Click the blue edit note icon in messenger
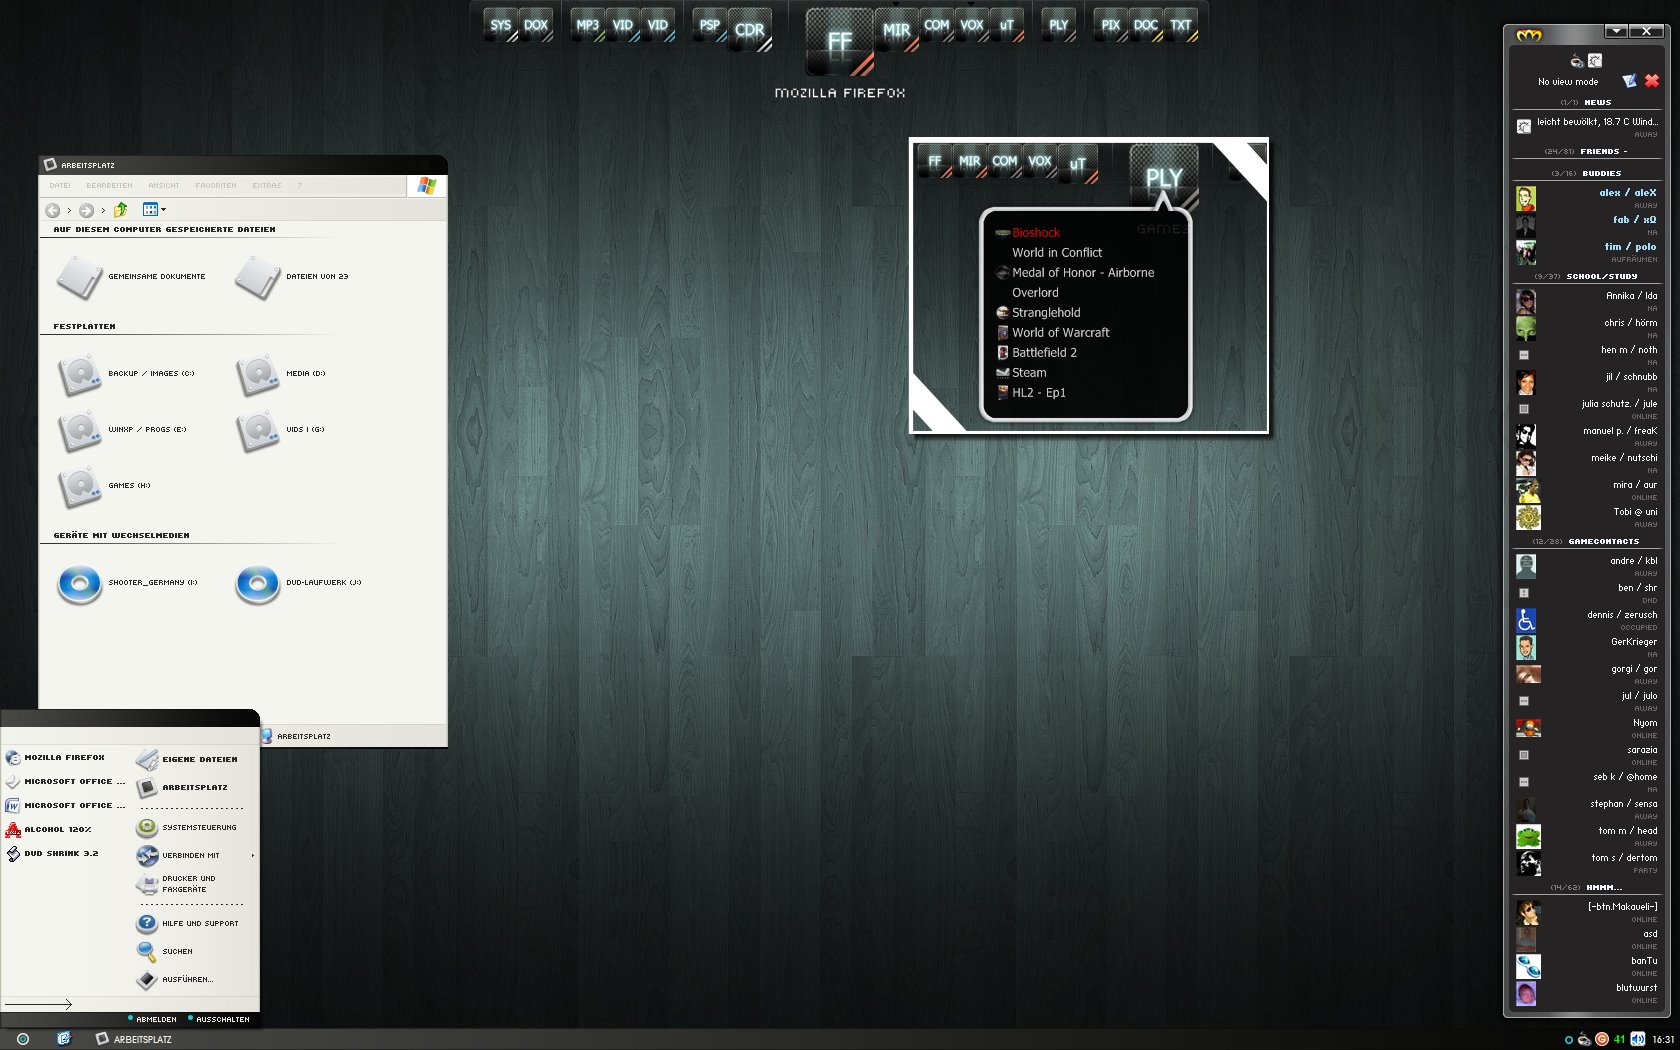Screen dimensions: 1680x1050 1629,81
